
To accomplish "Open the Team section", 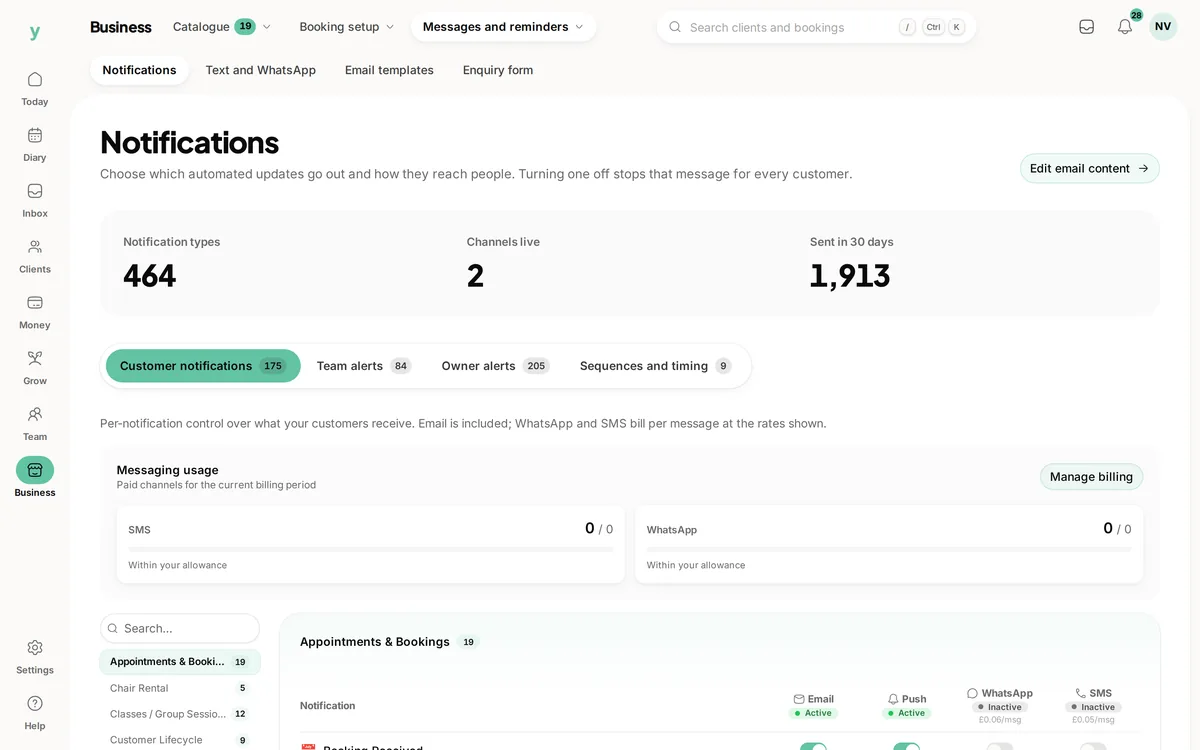I will 35,424.
